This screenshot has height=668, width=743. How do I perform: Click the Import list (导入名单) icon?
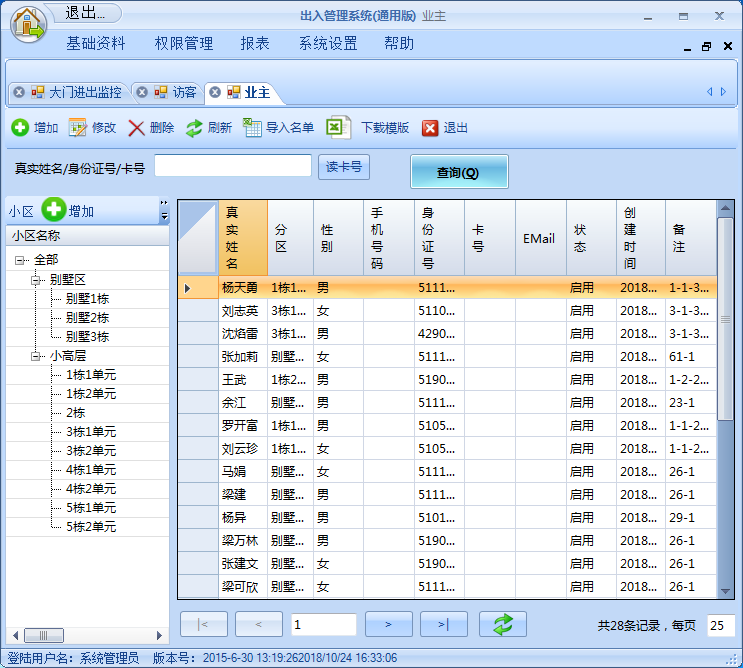click(252, 128)
